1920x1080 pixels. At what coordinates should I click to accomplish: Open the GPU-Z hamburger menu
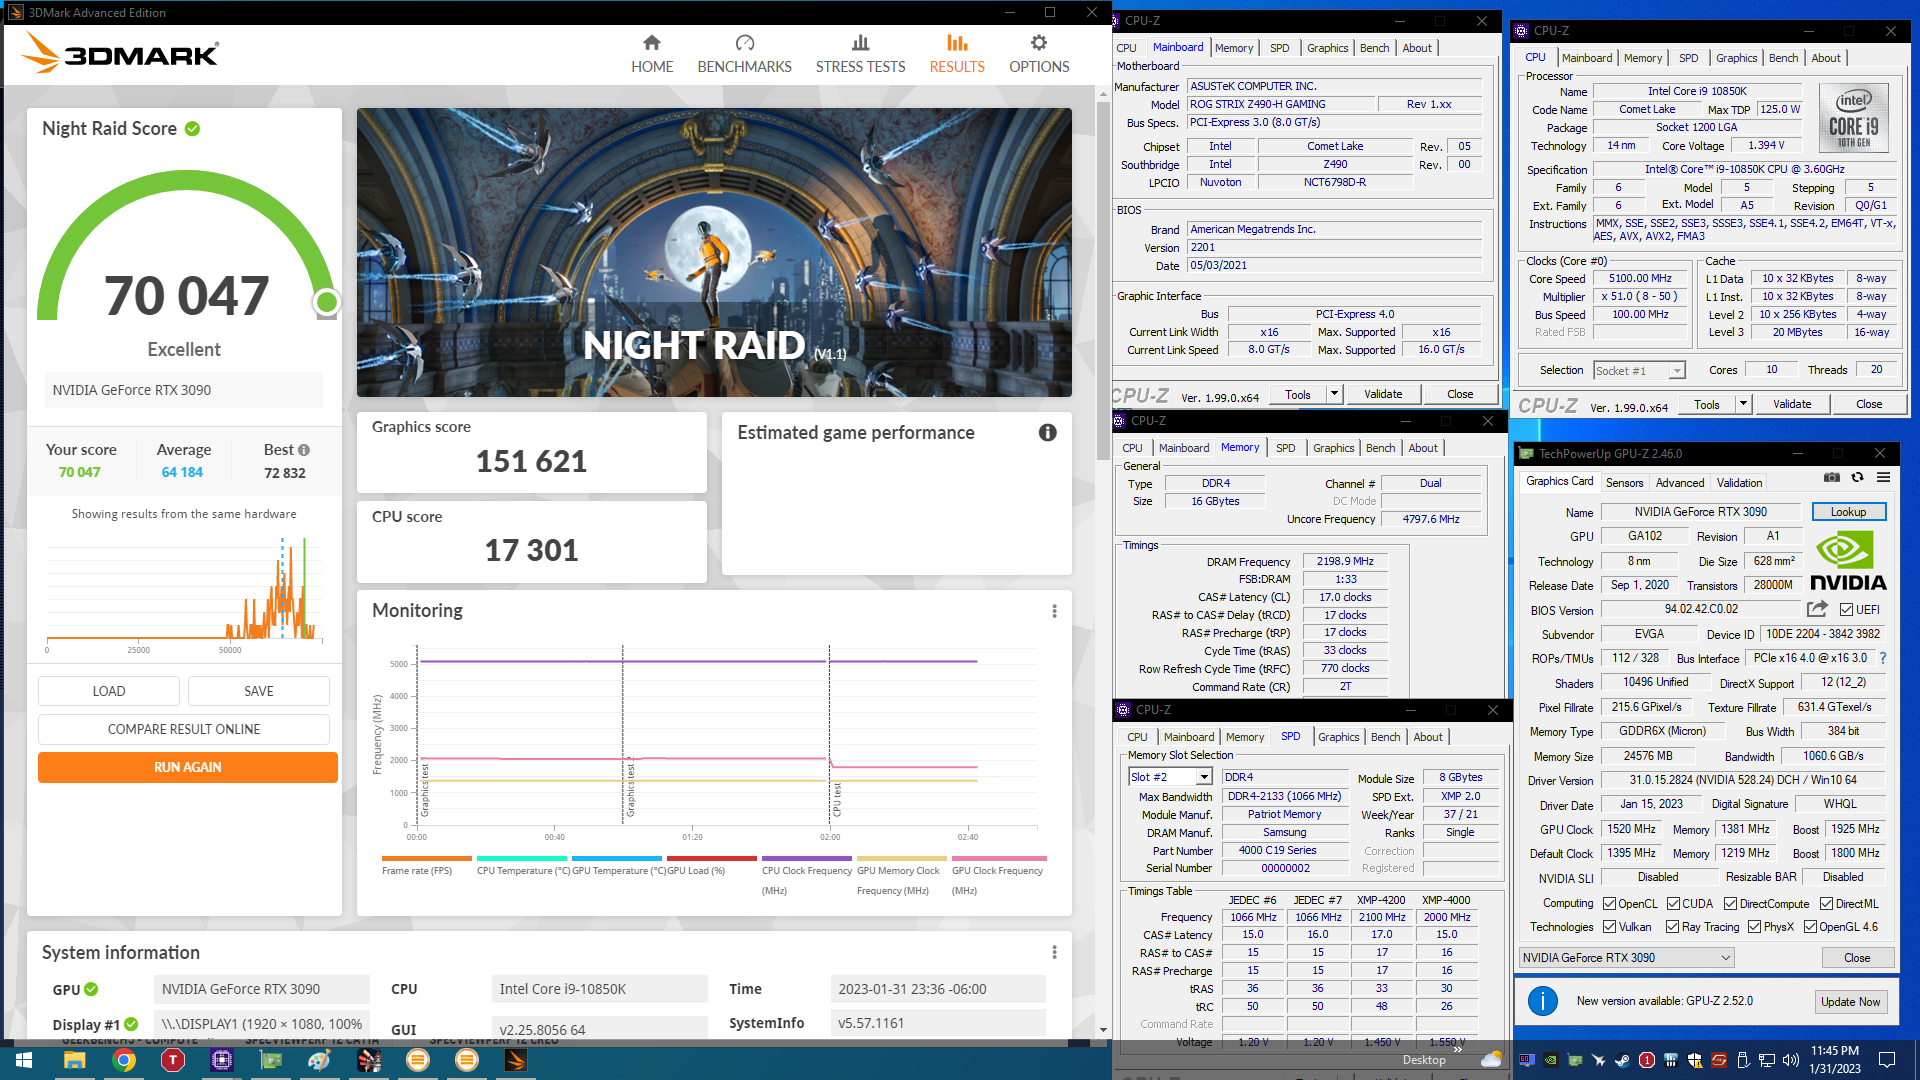tap(1883, 478)
